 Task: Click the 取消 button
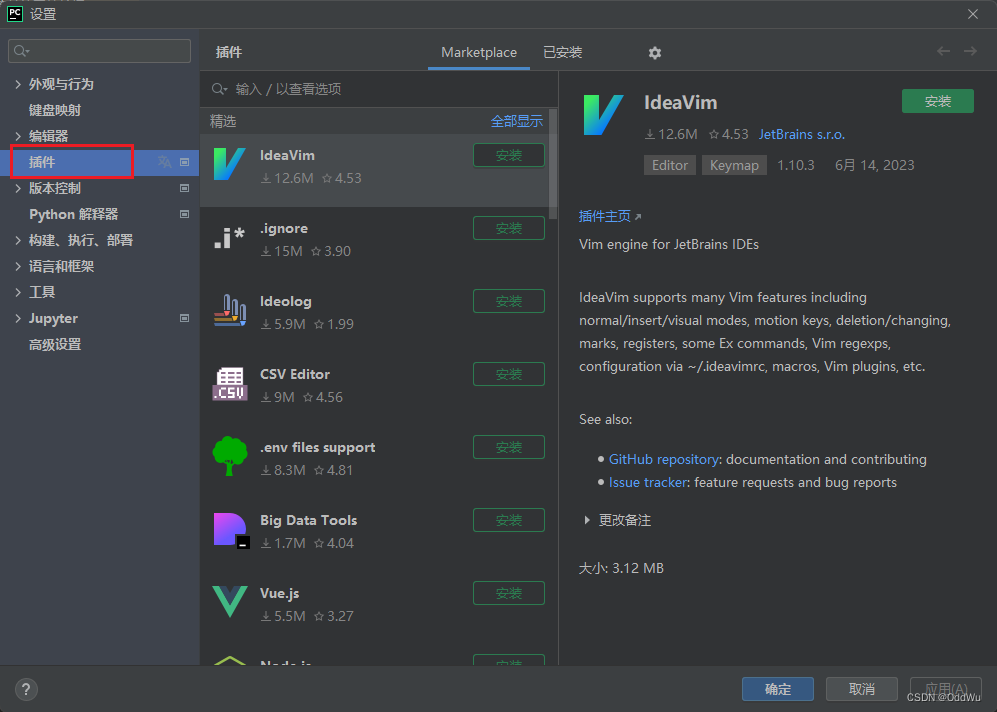[862, 689]
